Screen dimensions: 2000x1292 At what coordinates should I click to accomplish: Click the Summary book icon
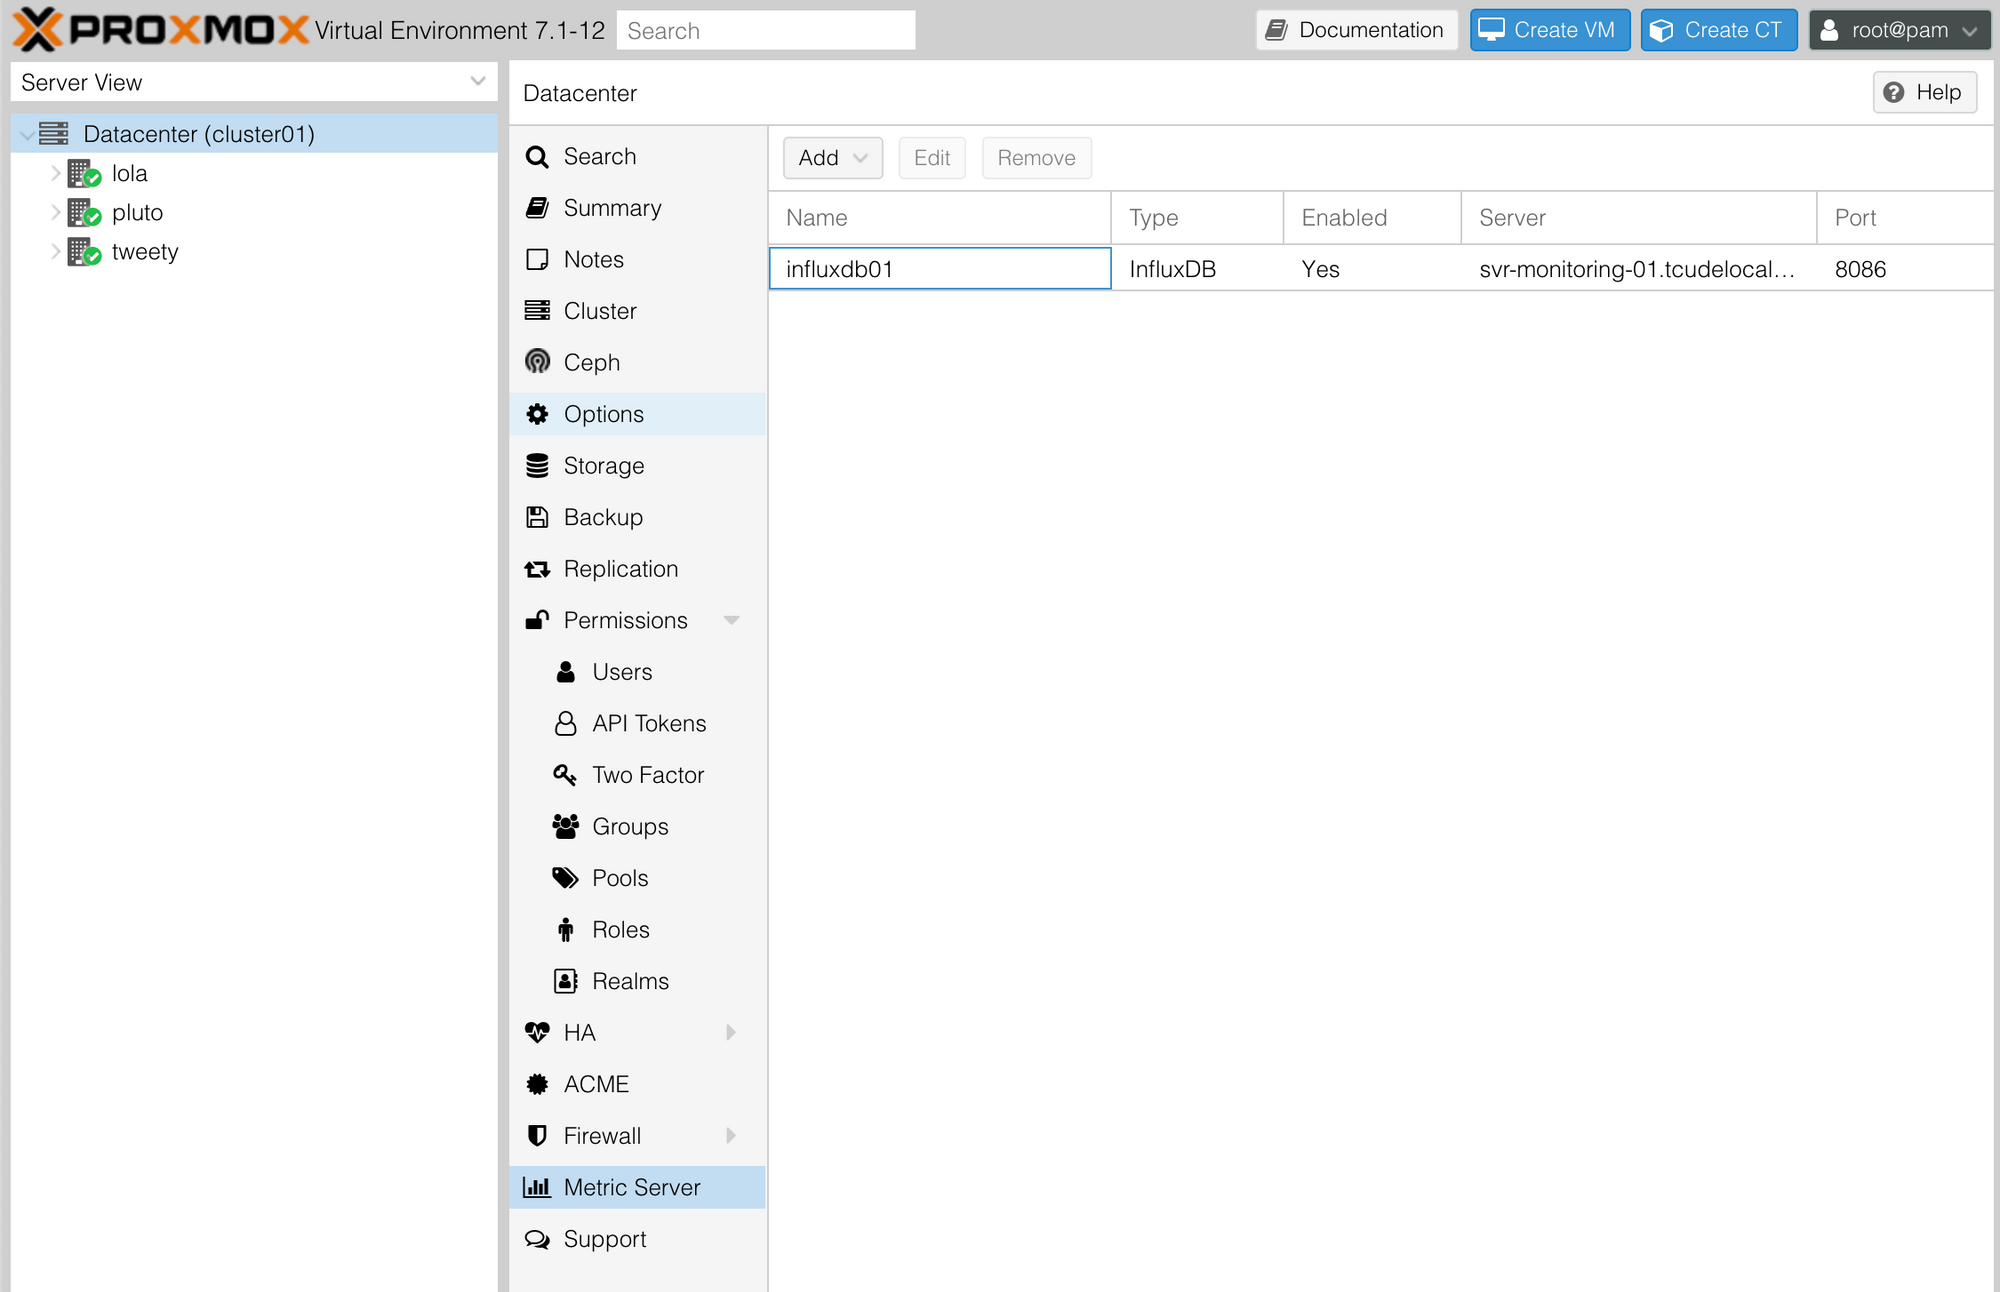[537, 208]
